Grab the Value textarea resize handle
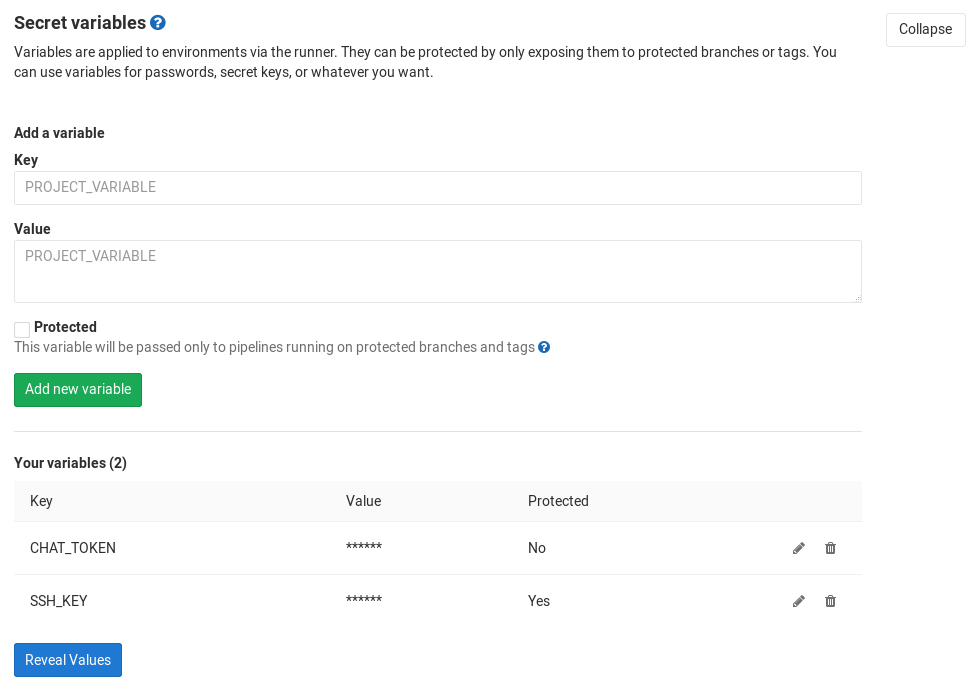The height and width of the screenshot is (693, 977). [x=857, y=298]
